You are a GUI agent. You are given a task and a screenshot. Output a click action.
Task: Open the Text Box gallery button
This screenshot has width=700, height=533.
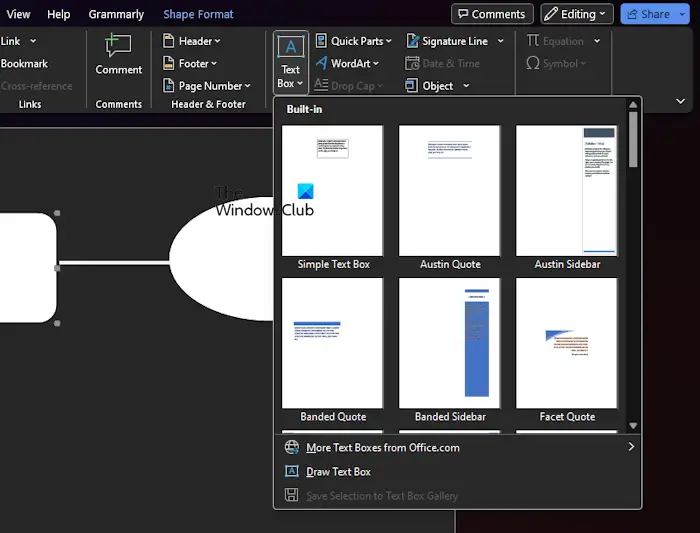tap(290, 62)
